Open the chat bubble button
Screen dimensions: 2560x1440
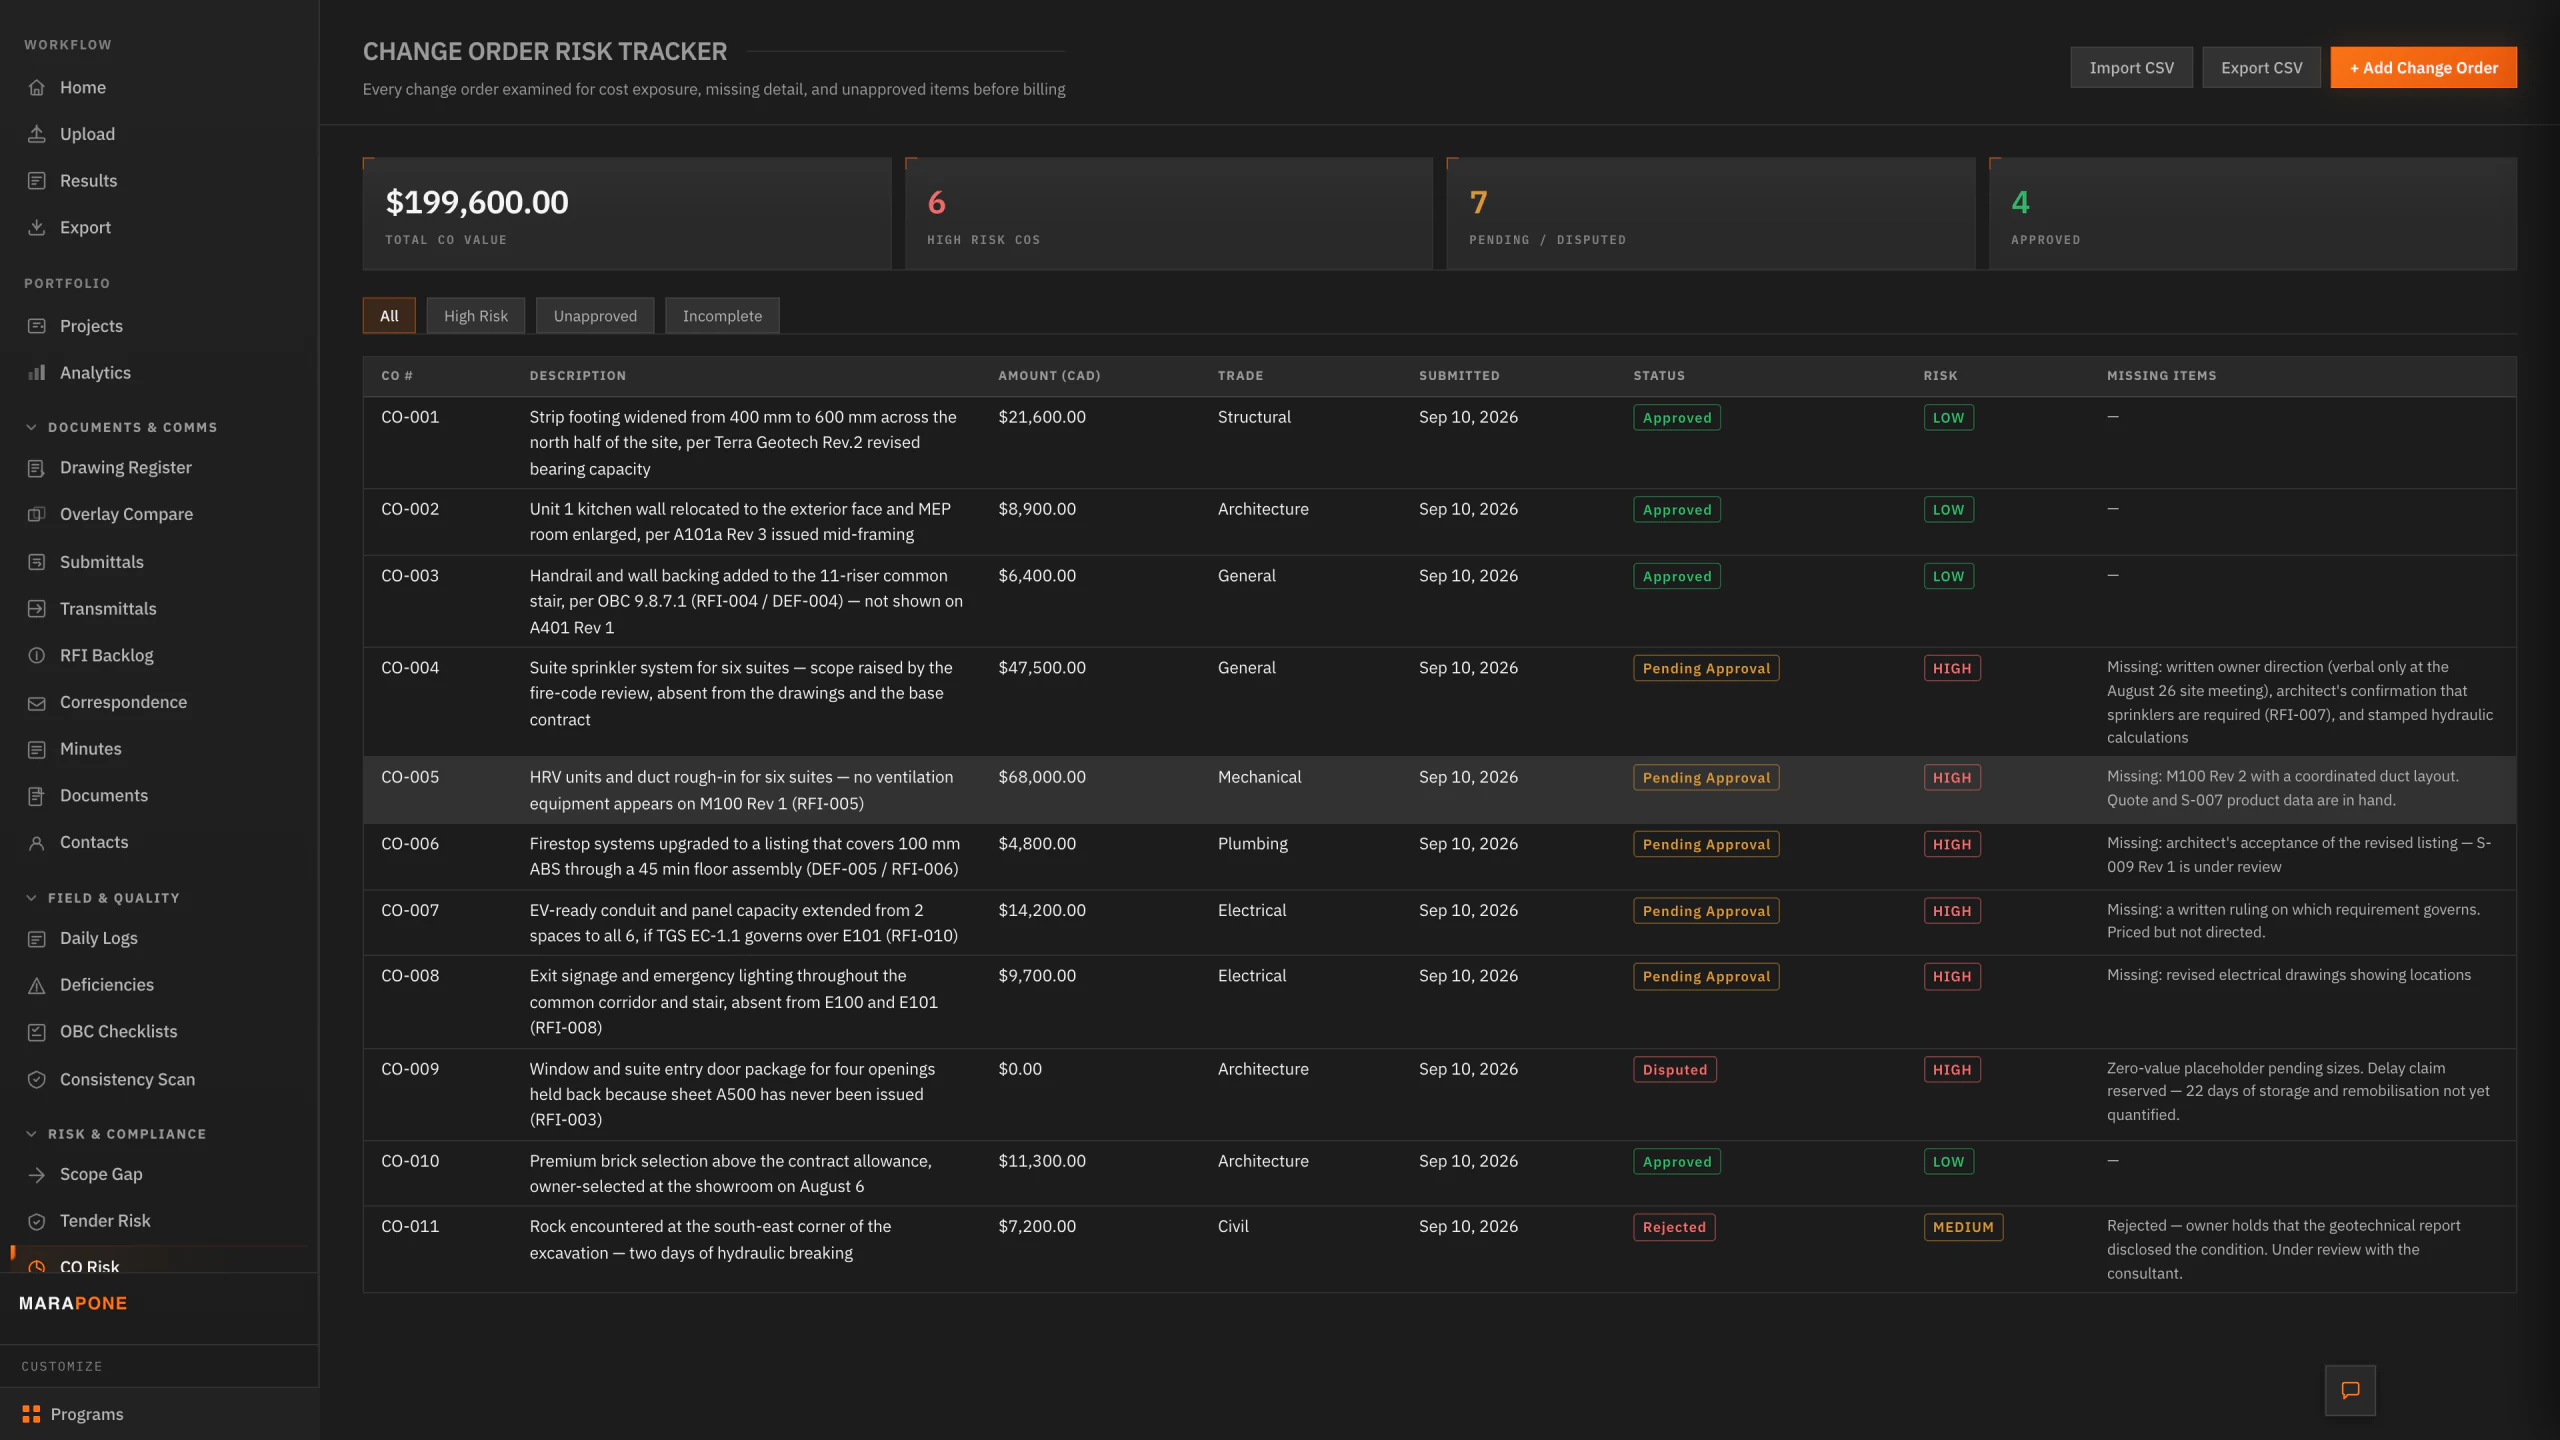(2350, 1390)
